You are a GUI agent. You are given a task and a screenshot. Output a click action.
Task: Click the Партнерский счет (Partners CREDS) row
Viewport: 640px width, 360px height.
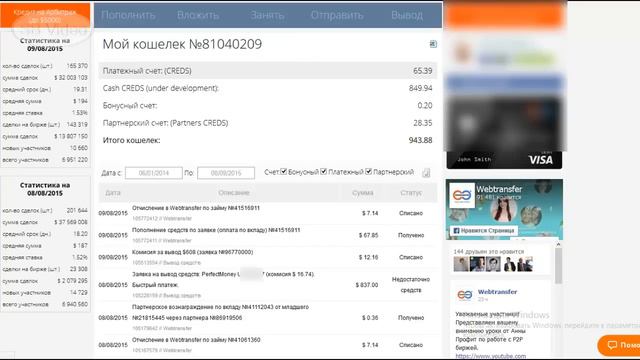point(268,123)
